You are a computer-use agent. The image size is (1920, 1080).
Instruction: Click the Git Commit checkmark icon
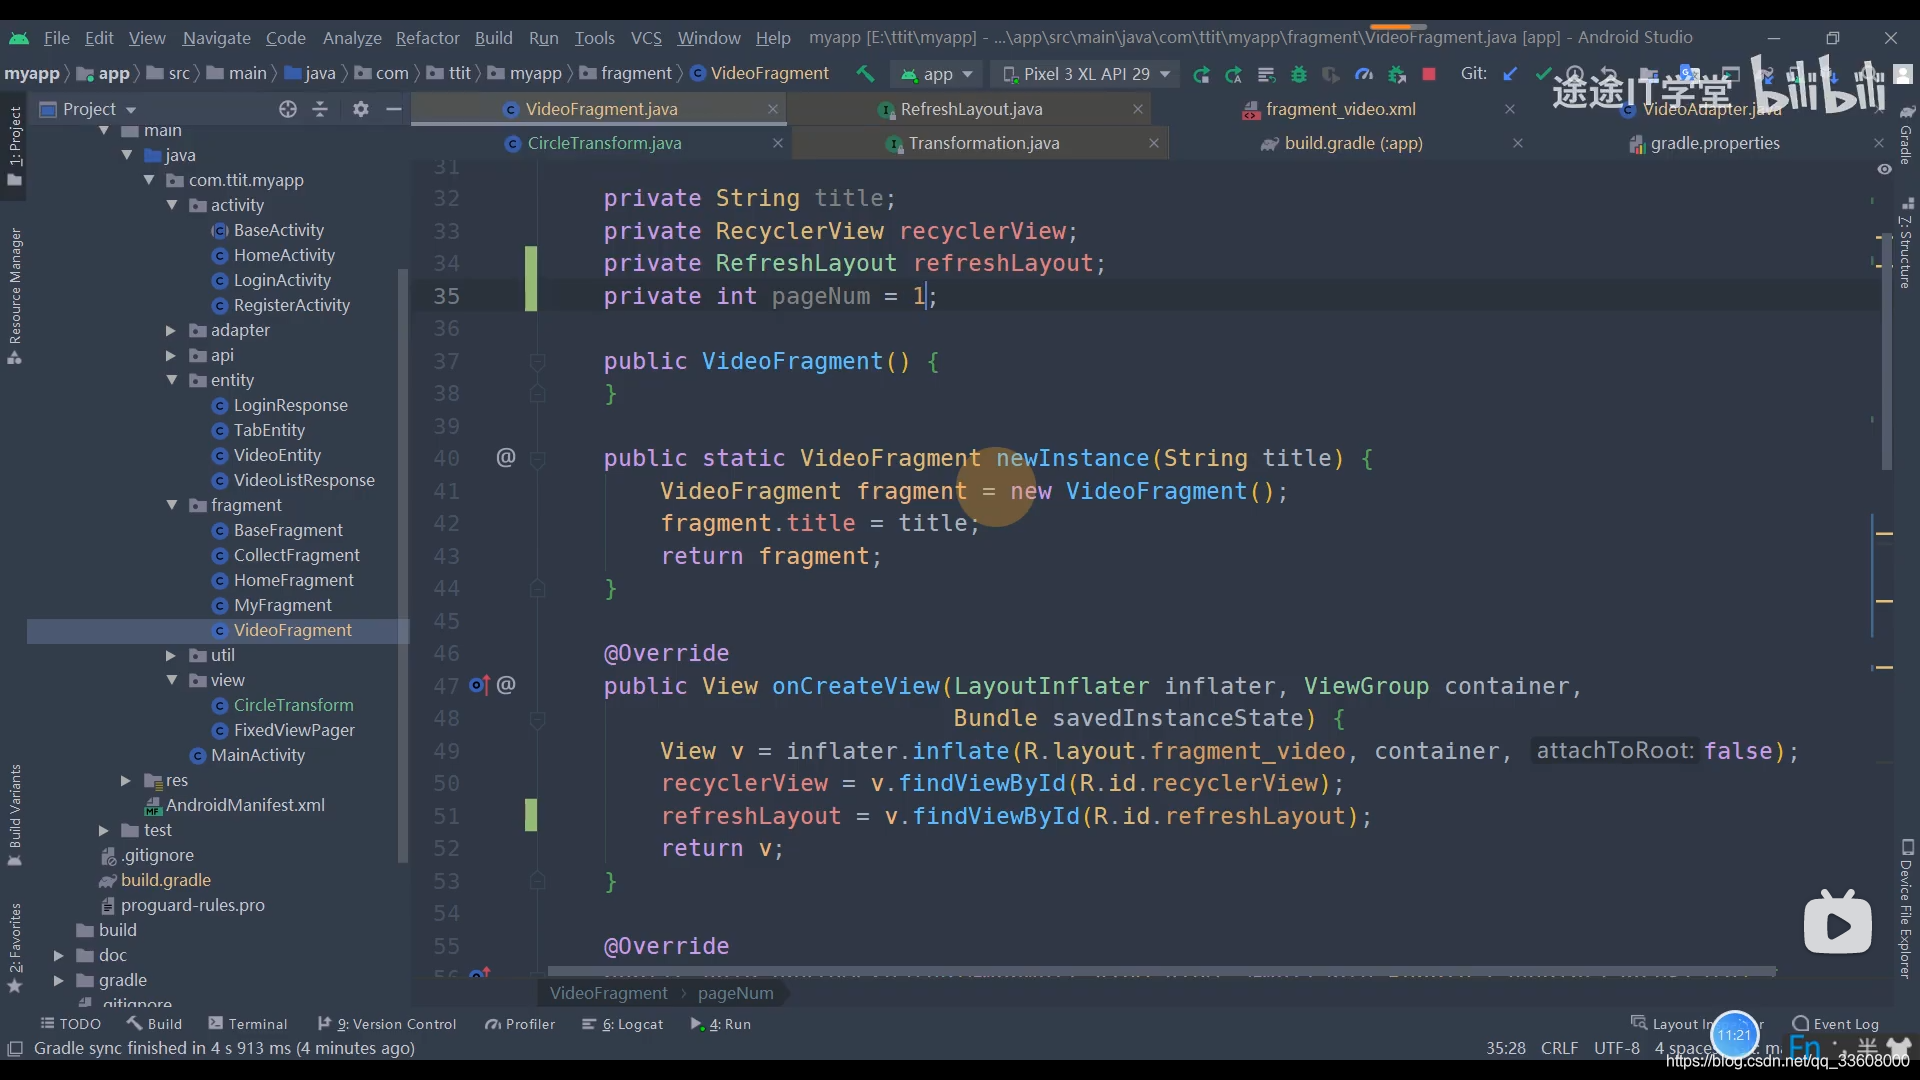1543,74
